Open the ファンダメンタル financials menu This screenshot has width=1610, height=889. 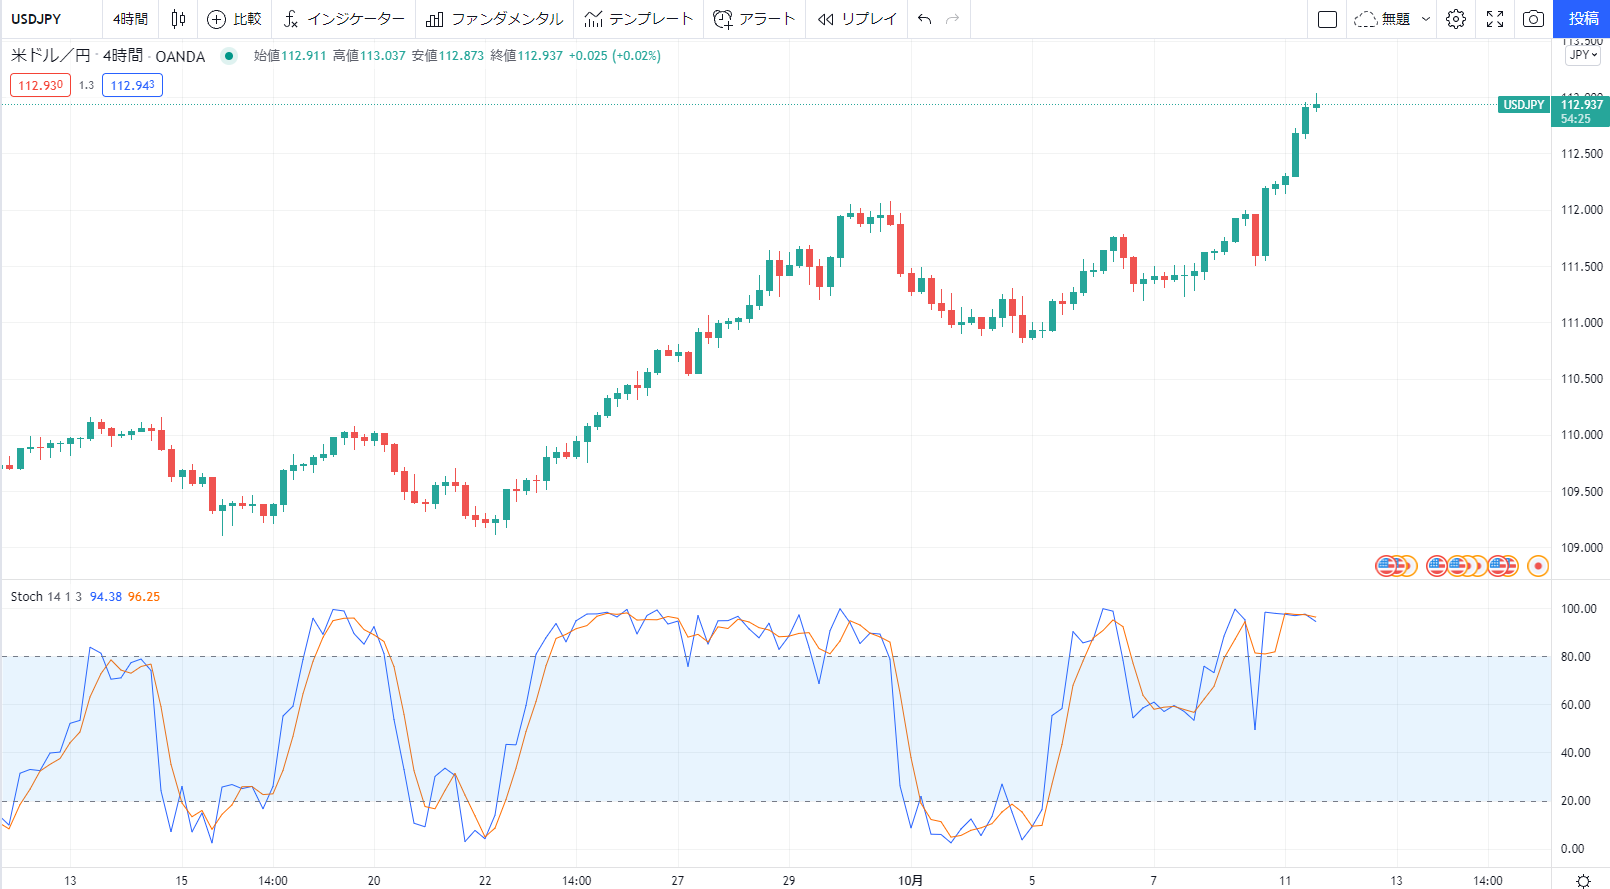(494, 19)
